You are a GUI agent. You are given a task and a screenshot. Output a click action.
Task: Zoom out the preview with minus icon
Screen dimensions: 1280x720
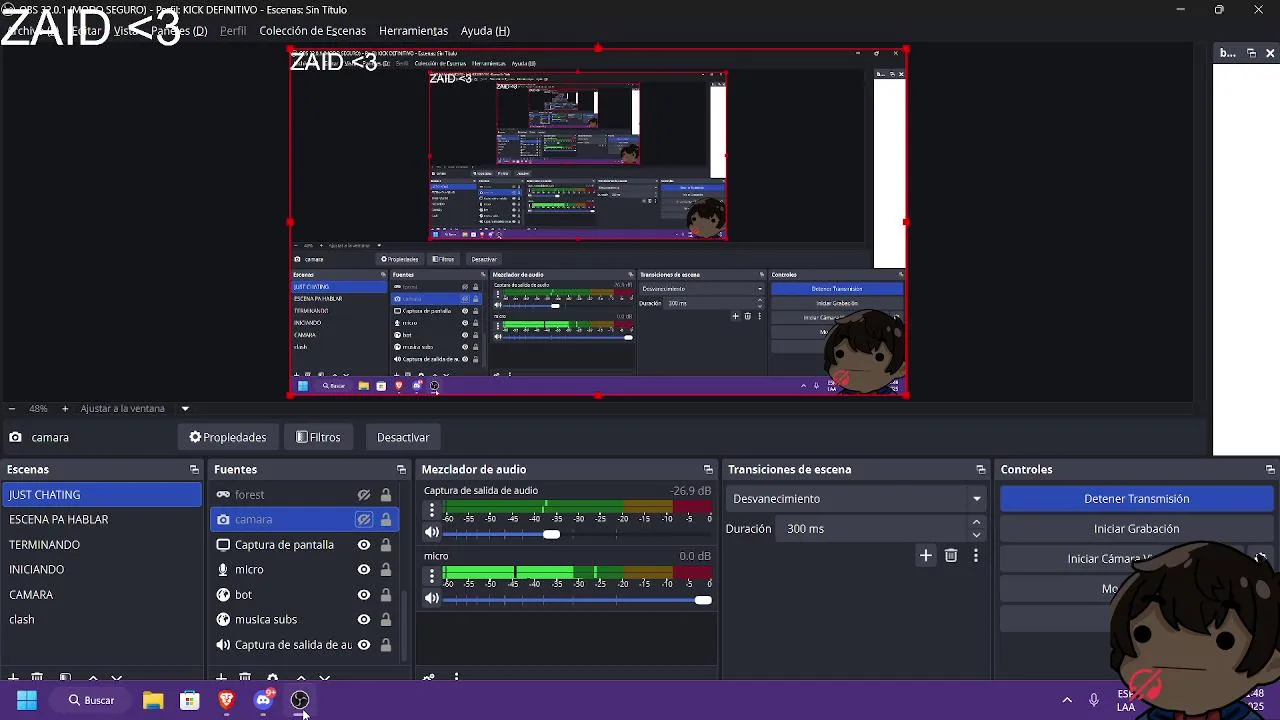coord(11,408)
